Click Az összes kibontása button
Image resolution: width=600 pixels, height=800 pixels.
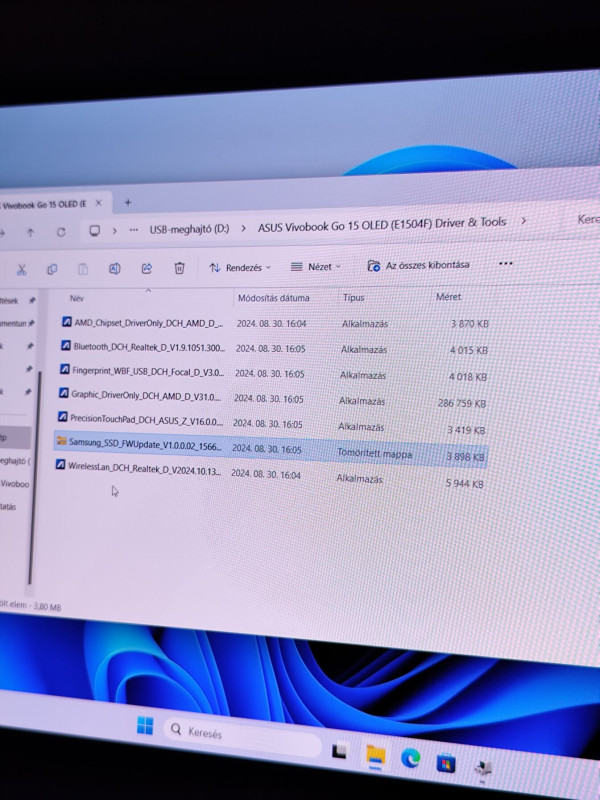click(418, 265)
